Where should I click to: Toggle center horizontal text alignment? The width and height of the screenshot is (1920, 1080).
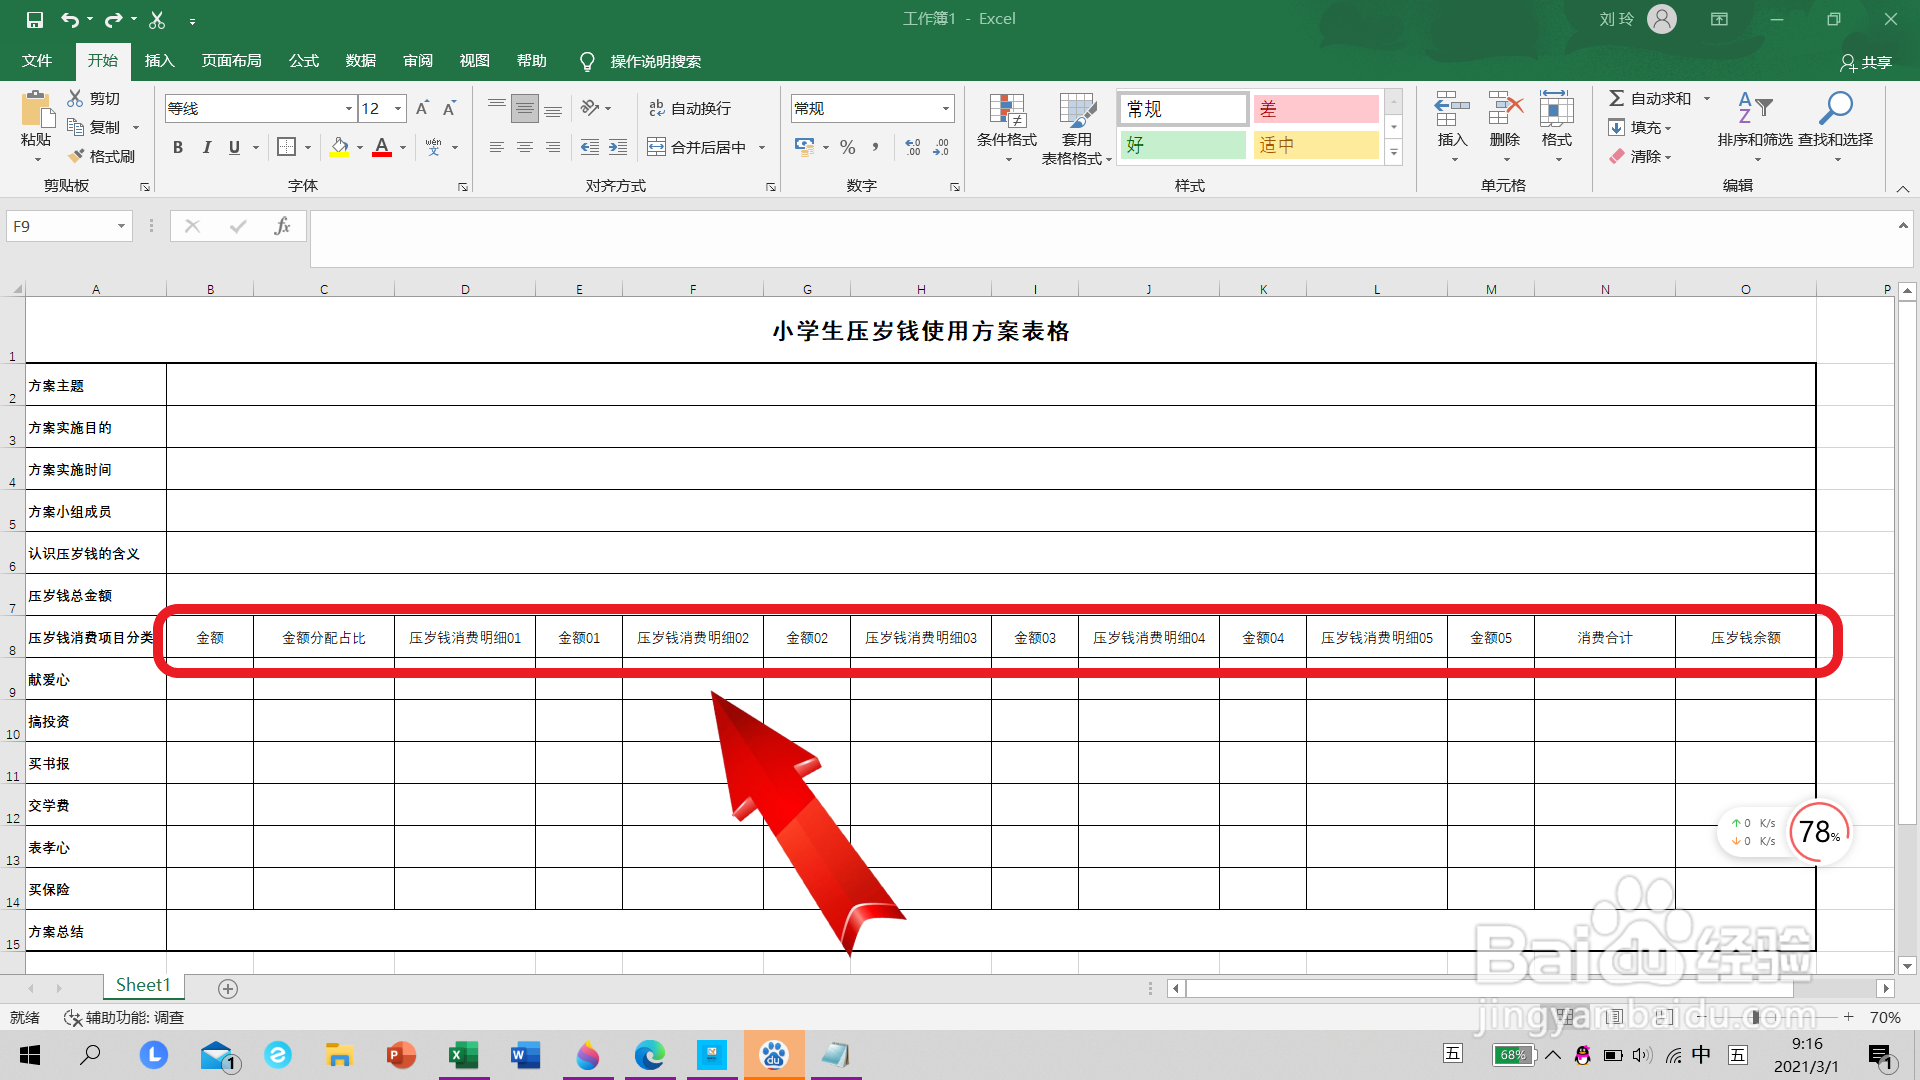525,147
